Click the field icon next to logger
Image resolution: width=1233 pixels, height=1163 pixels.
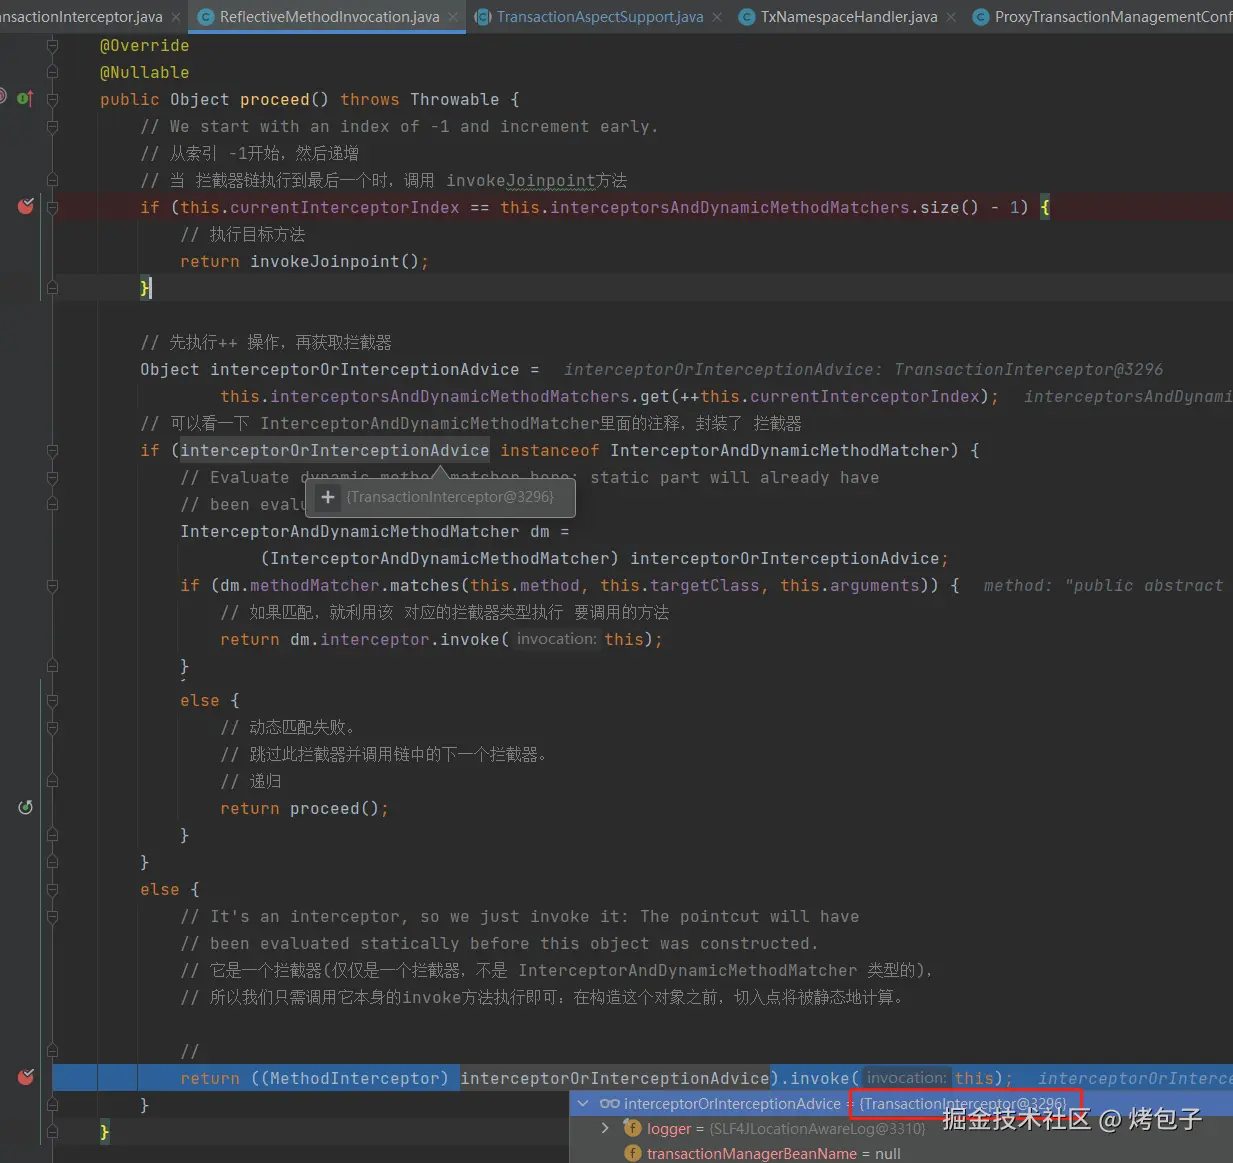tap(632, 1128)
